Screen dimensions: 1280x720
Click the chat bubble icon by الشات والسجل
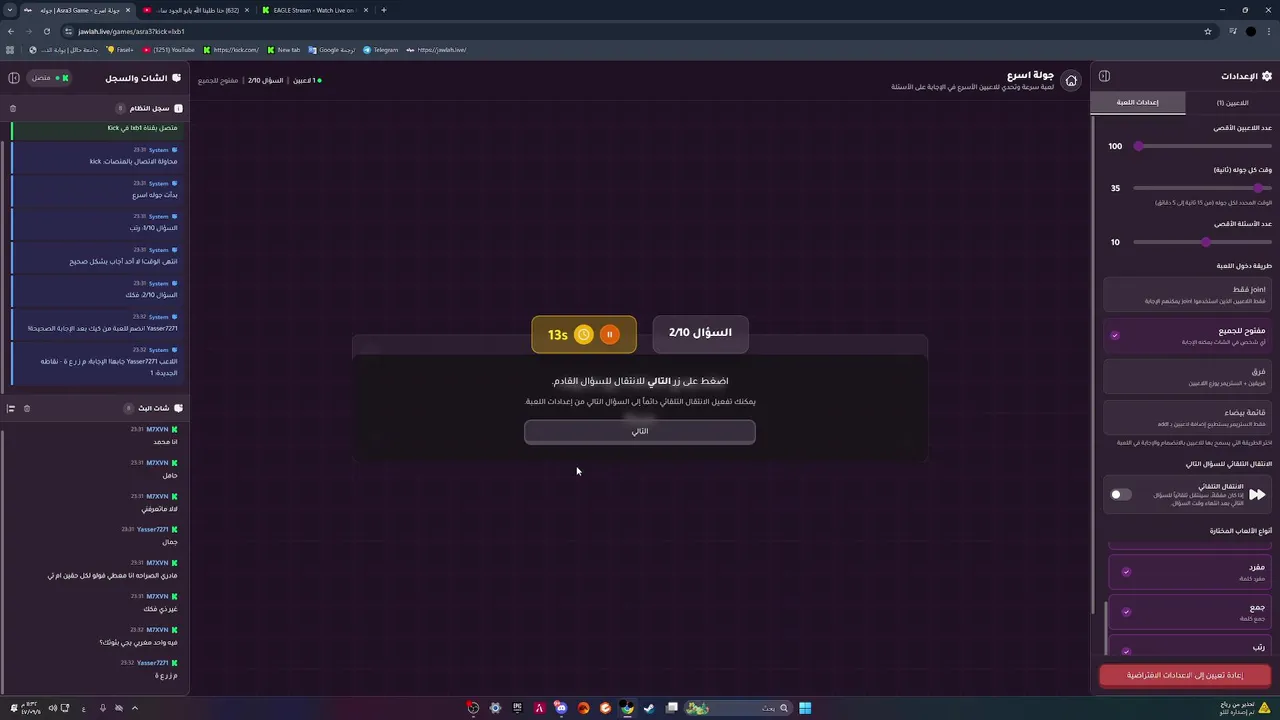[x=177, y=77]
